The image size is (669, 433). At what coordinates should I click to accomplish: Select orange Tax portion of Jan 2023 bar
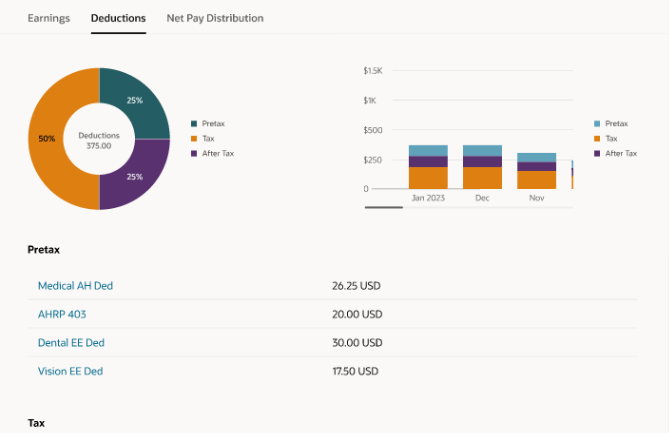[x=428, y=178]
